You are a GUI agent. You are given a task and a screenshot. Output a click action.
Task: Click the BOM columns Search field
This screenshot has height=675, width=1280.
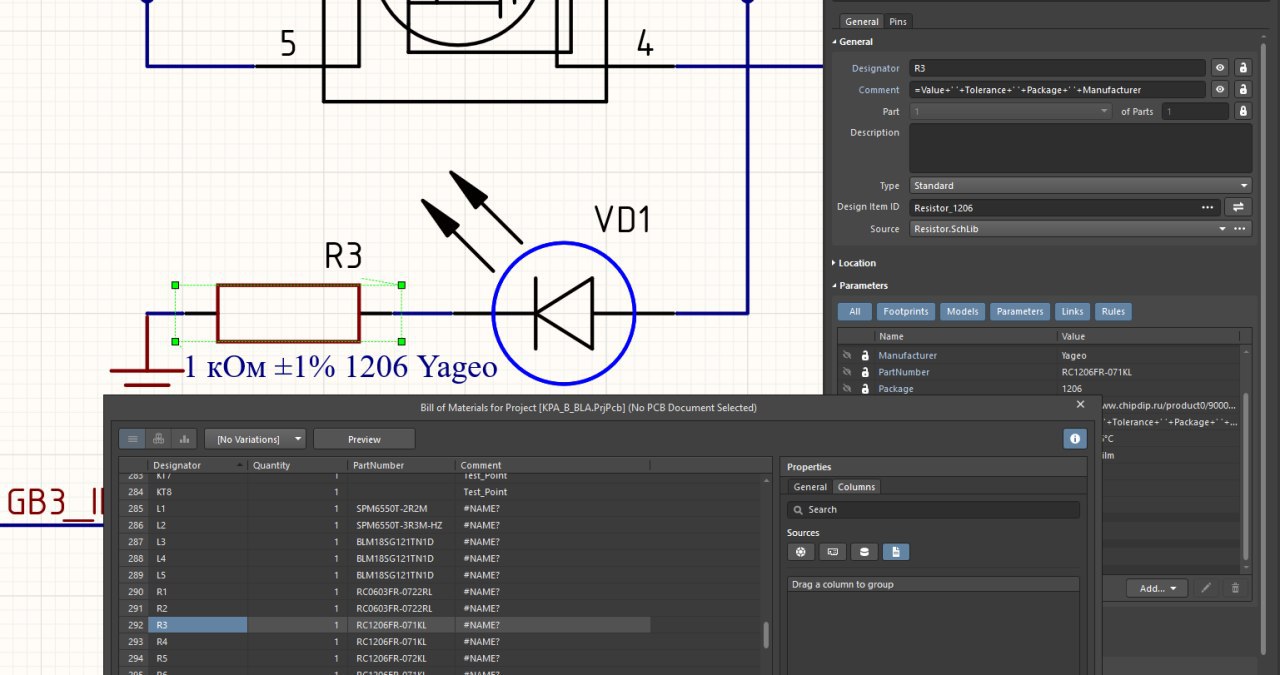pyautogui.click(x=933, y=509)
